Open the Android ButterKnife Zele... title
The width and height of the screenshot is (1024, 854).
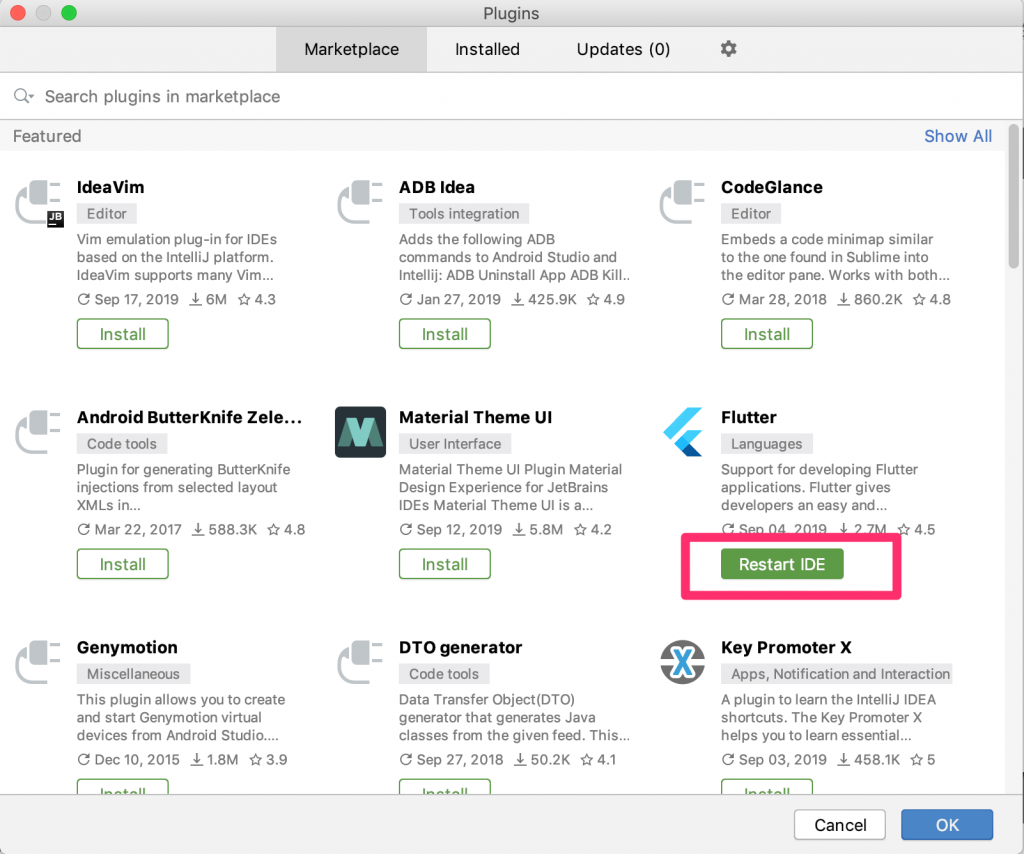coord(189,417)
